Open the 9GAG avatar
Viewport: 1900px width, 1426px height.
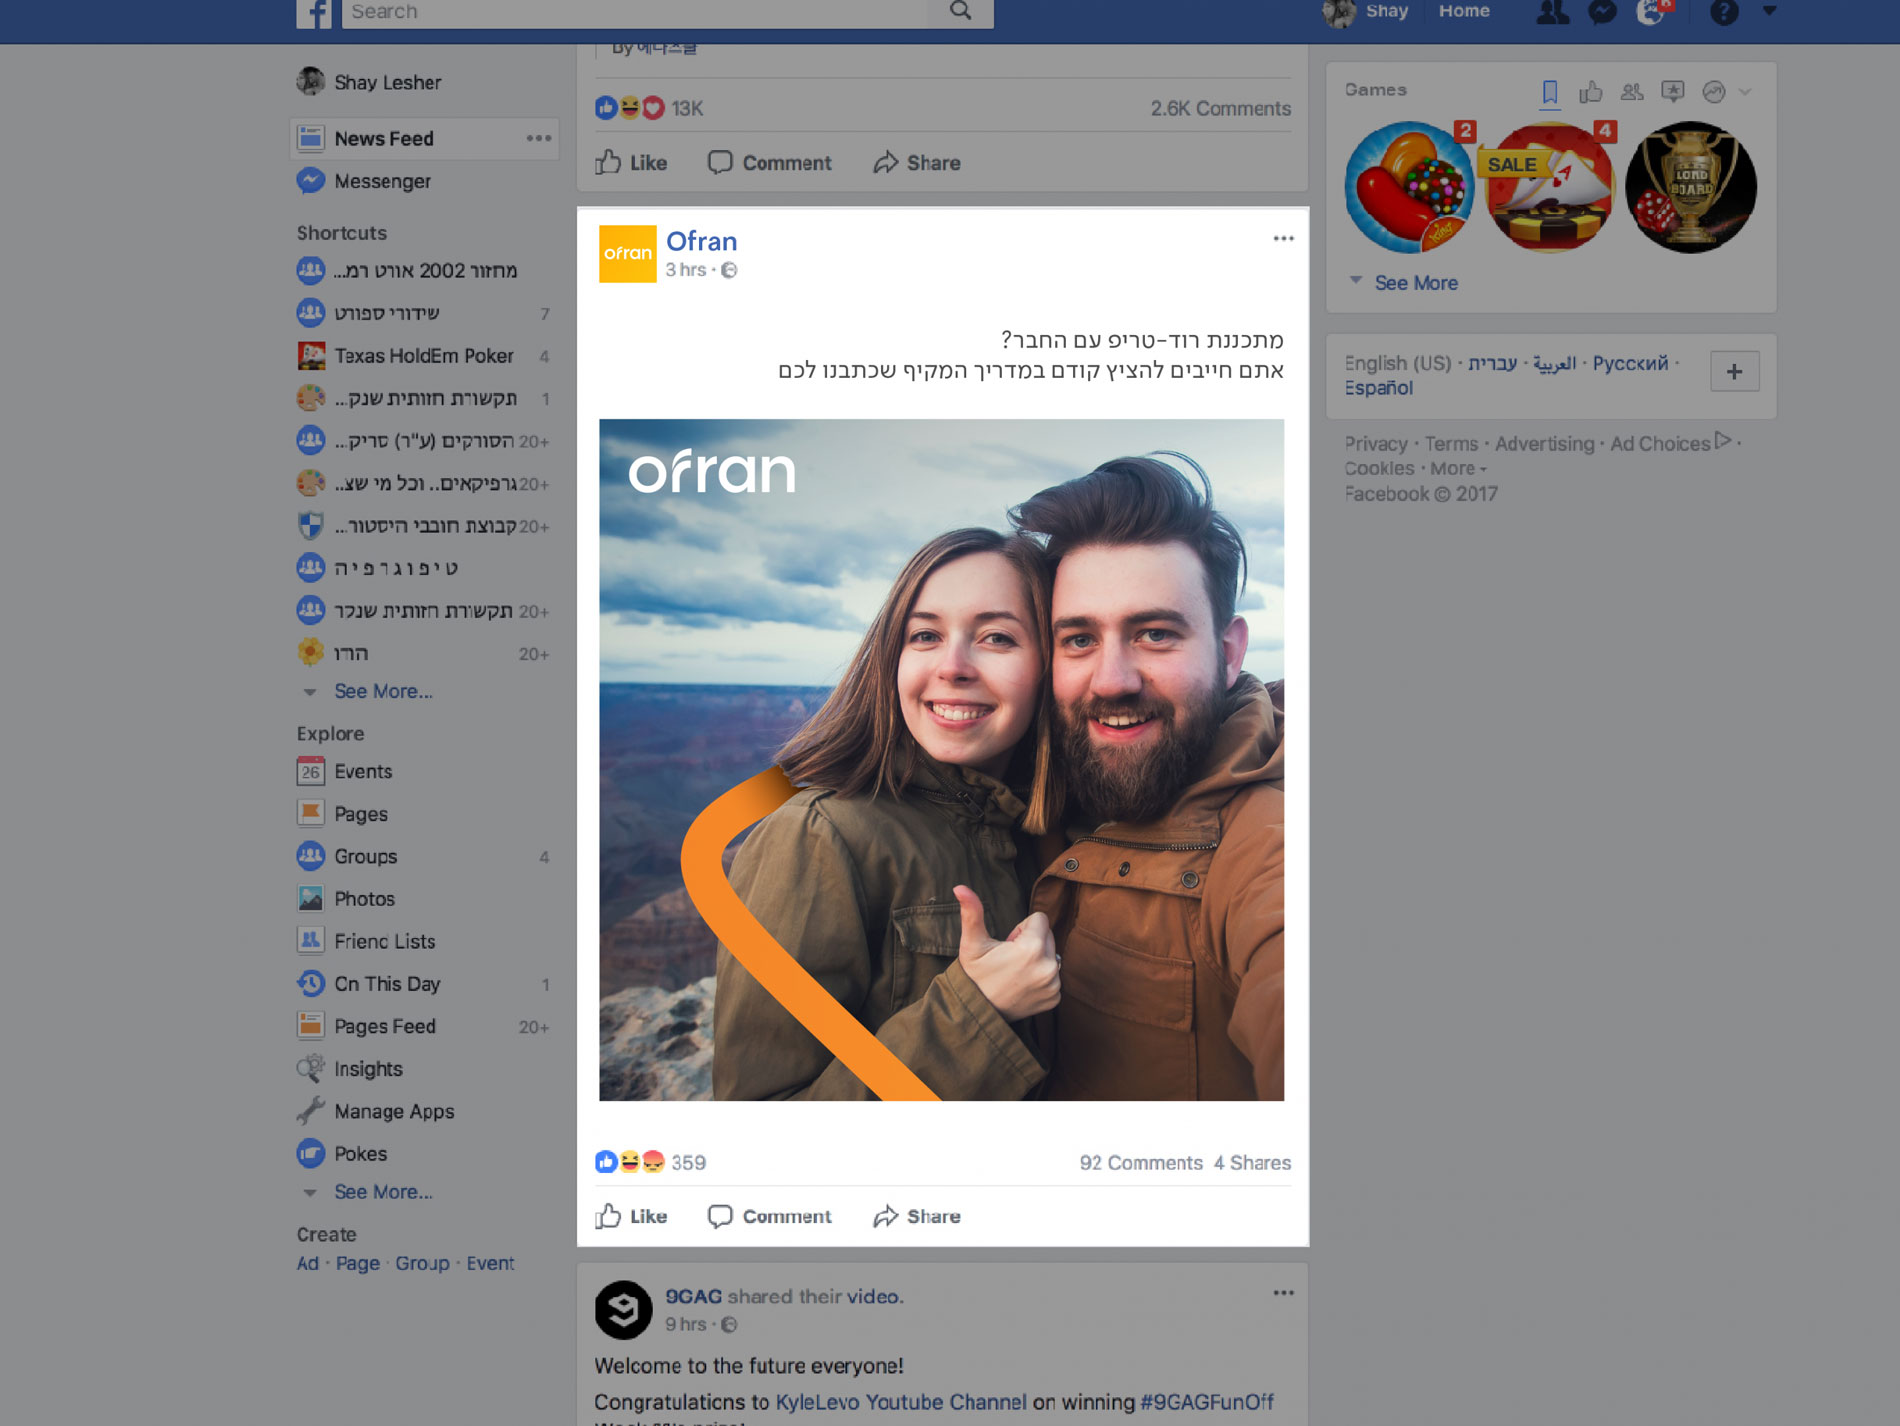(x=623, y=1309)
